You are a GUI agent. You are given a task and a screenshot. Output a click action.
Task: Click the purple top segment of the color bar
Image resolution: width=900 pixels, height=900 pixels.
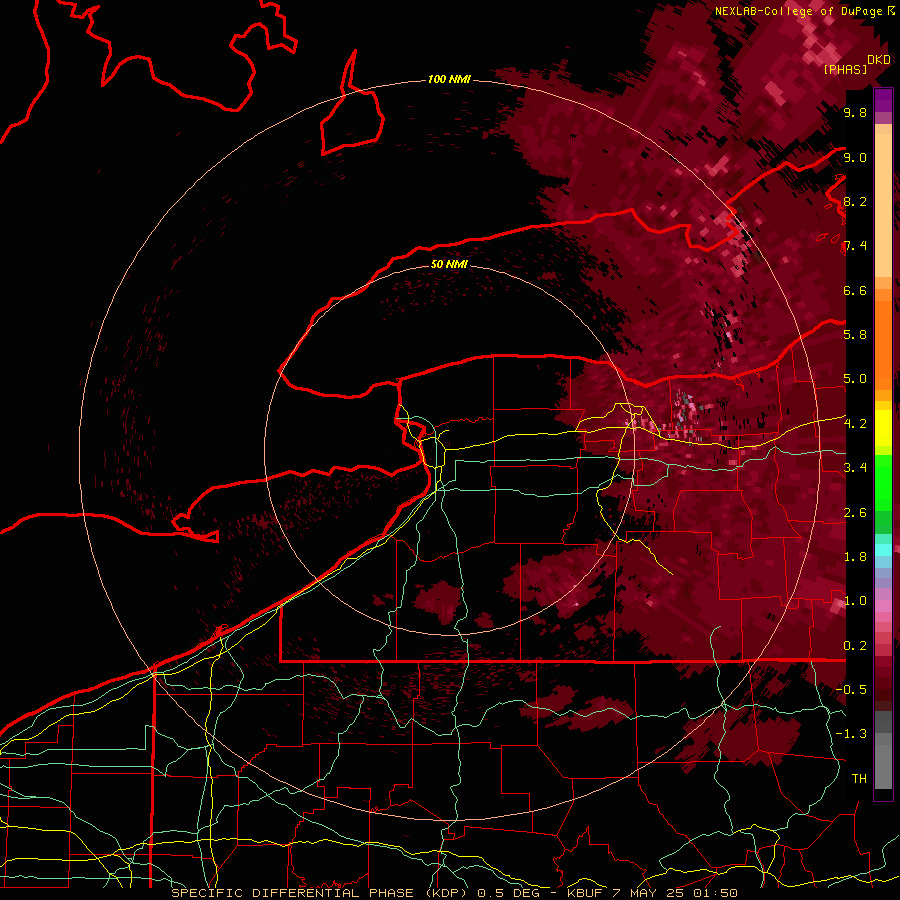[883, 100]
